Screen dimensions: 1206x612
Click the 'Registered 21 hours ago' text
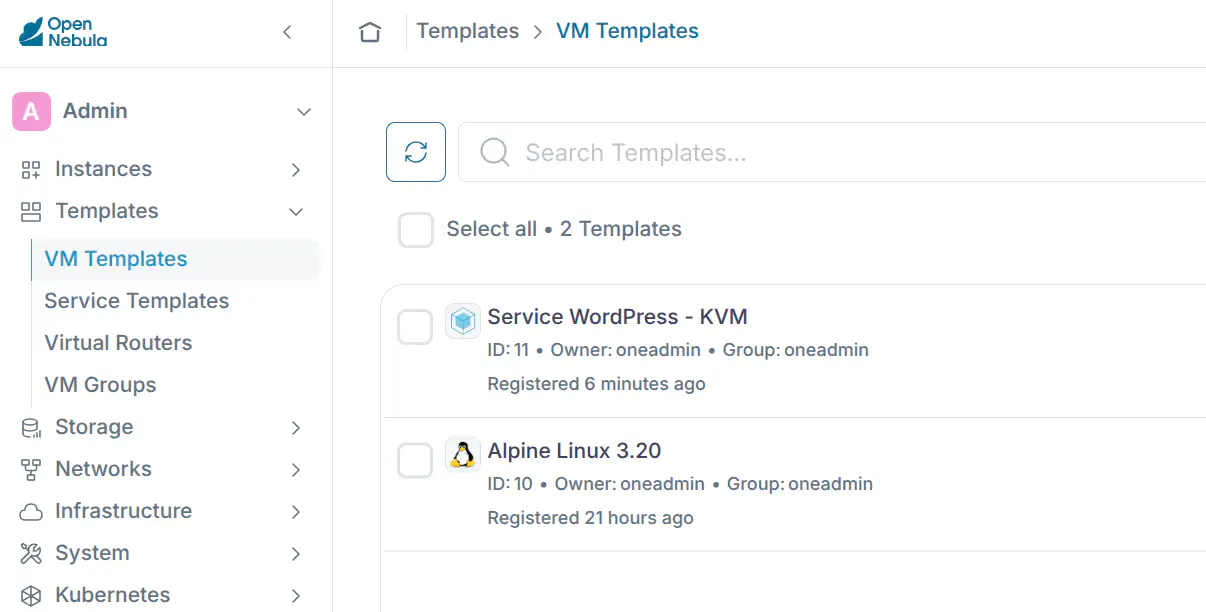[590, 518]
